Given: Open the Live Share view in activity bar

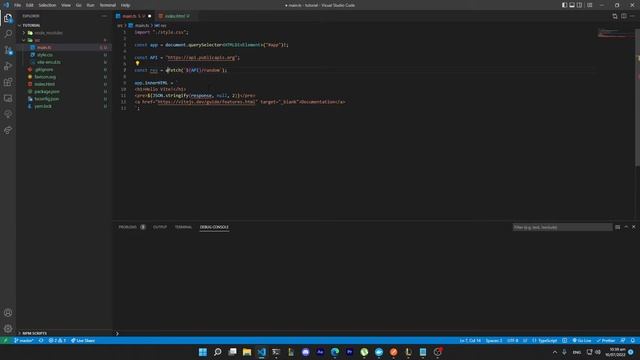Looking at the screenshot, I should tap(8, 131).
